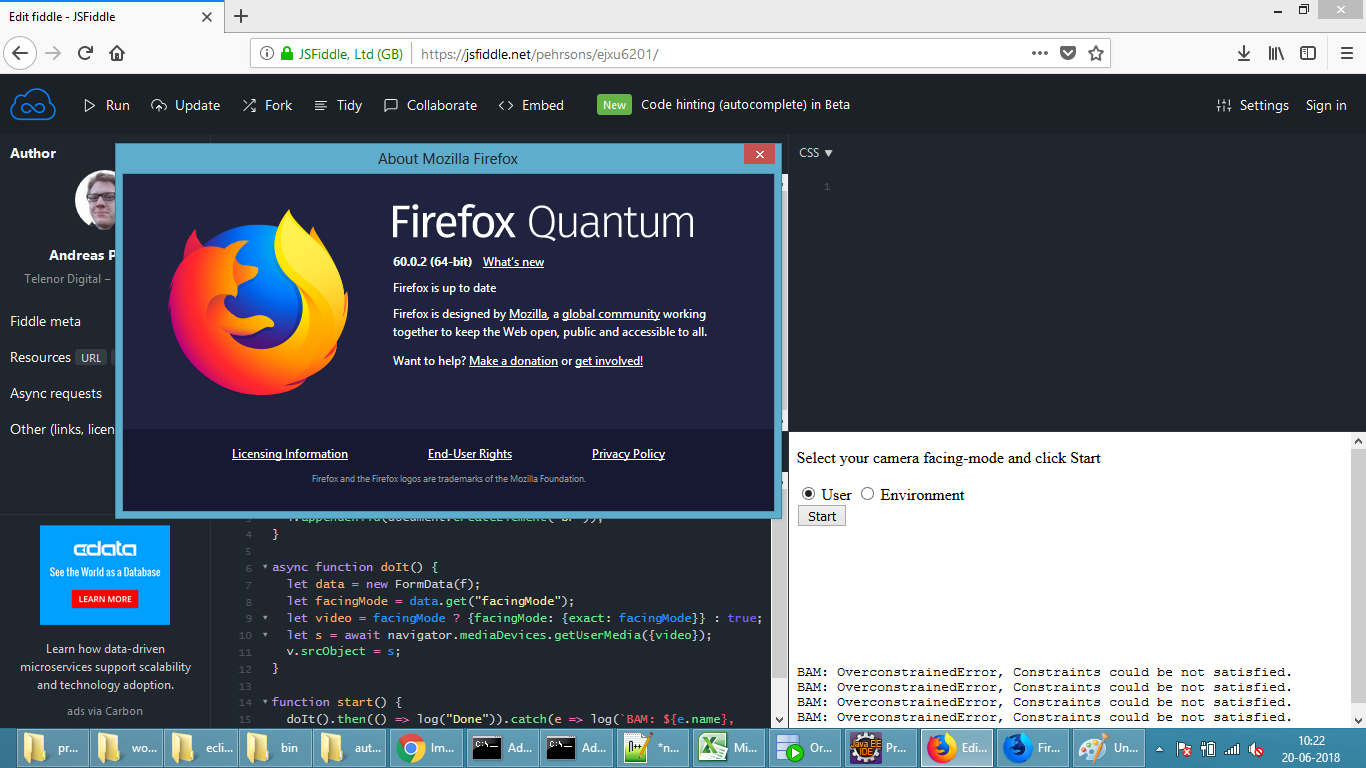Collapse the fold arrow at line 9
The width and height of the screenshot is (1366, 768).
point(265,618)
